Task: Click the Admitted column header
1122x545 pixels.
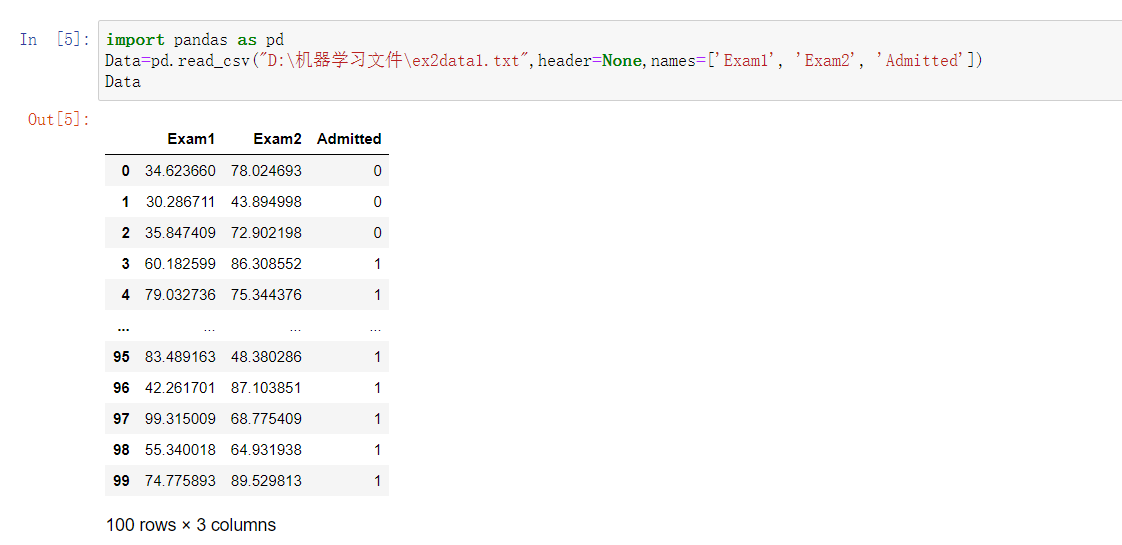Action: 349,139
